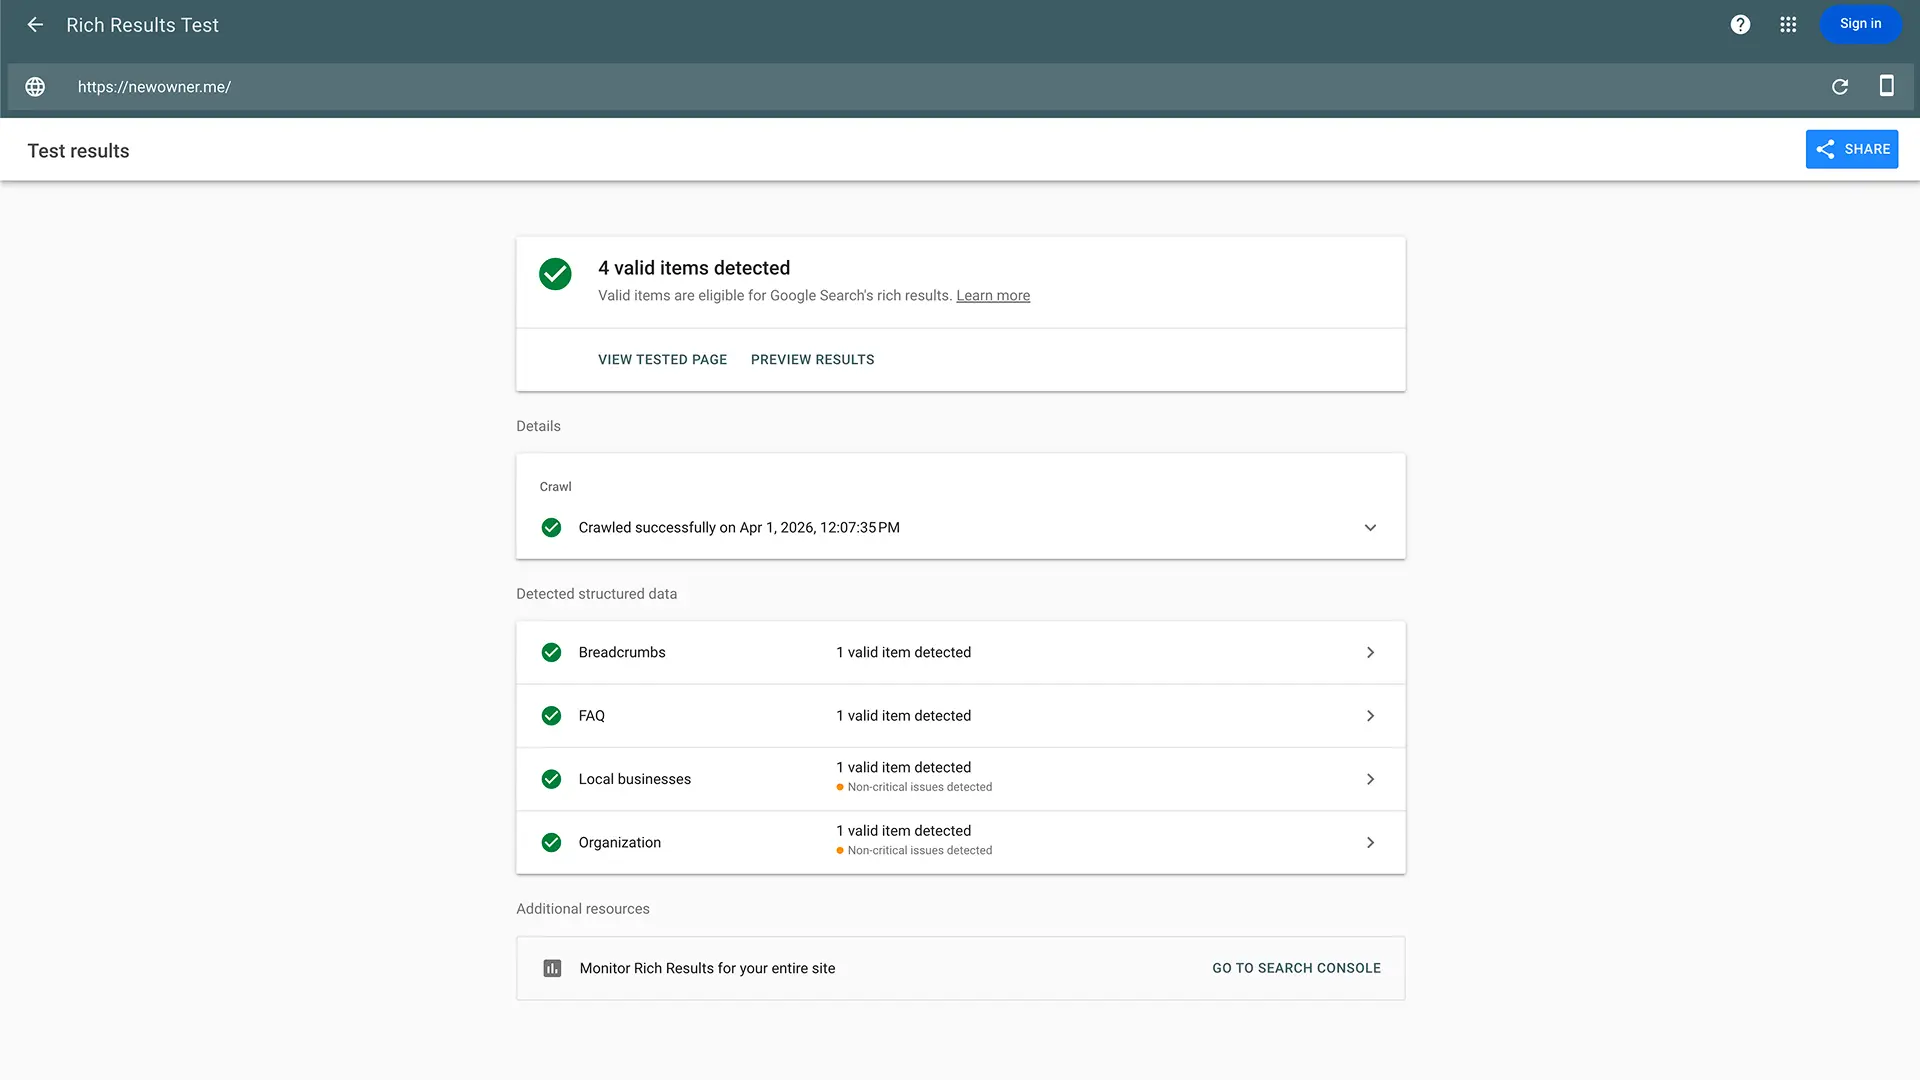Run the test again using the refresh icon
1920x1080 pixels.
(1839, 87)
